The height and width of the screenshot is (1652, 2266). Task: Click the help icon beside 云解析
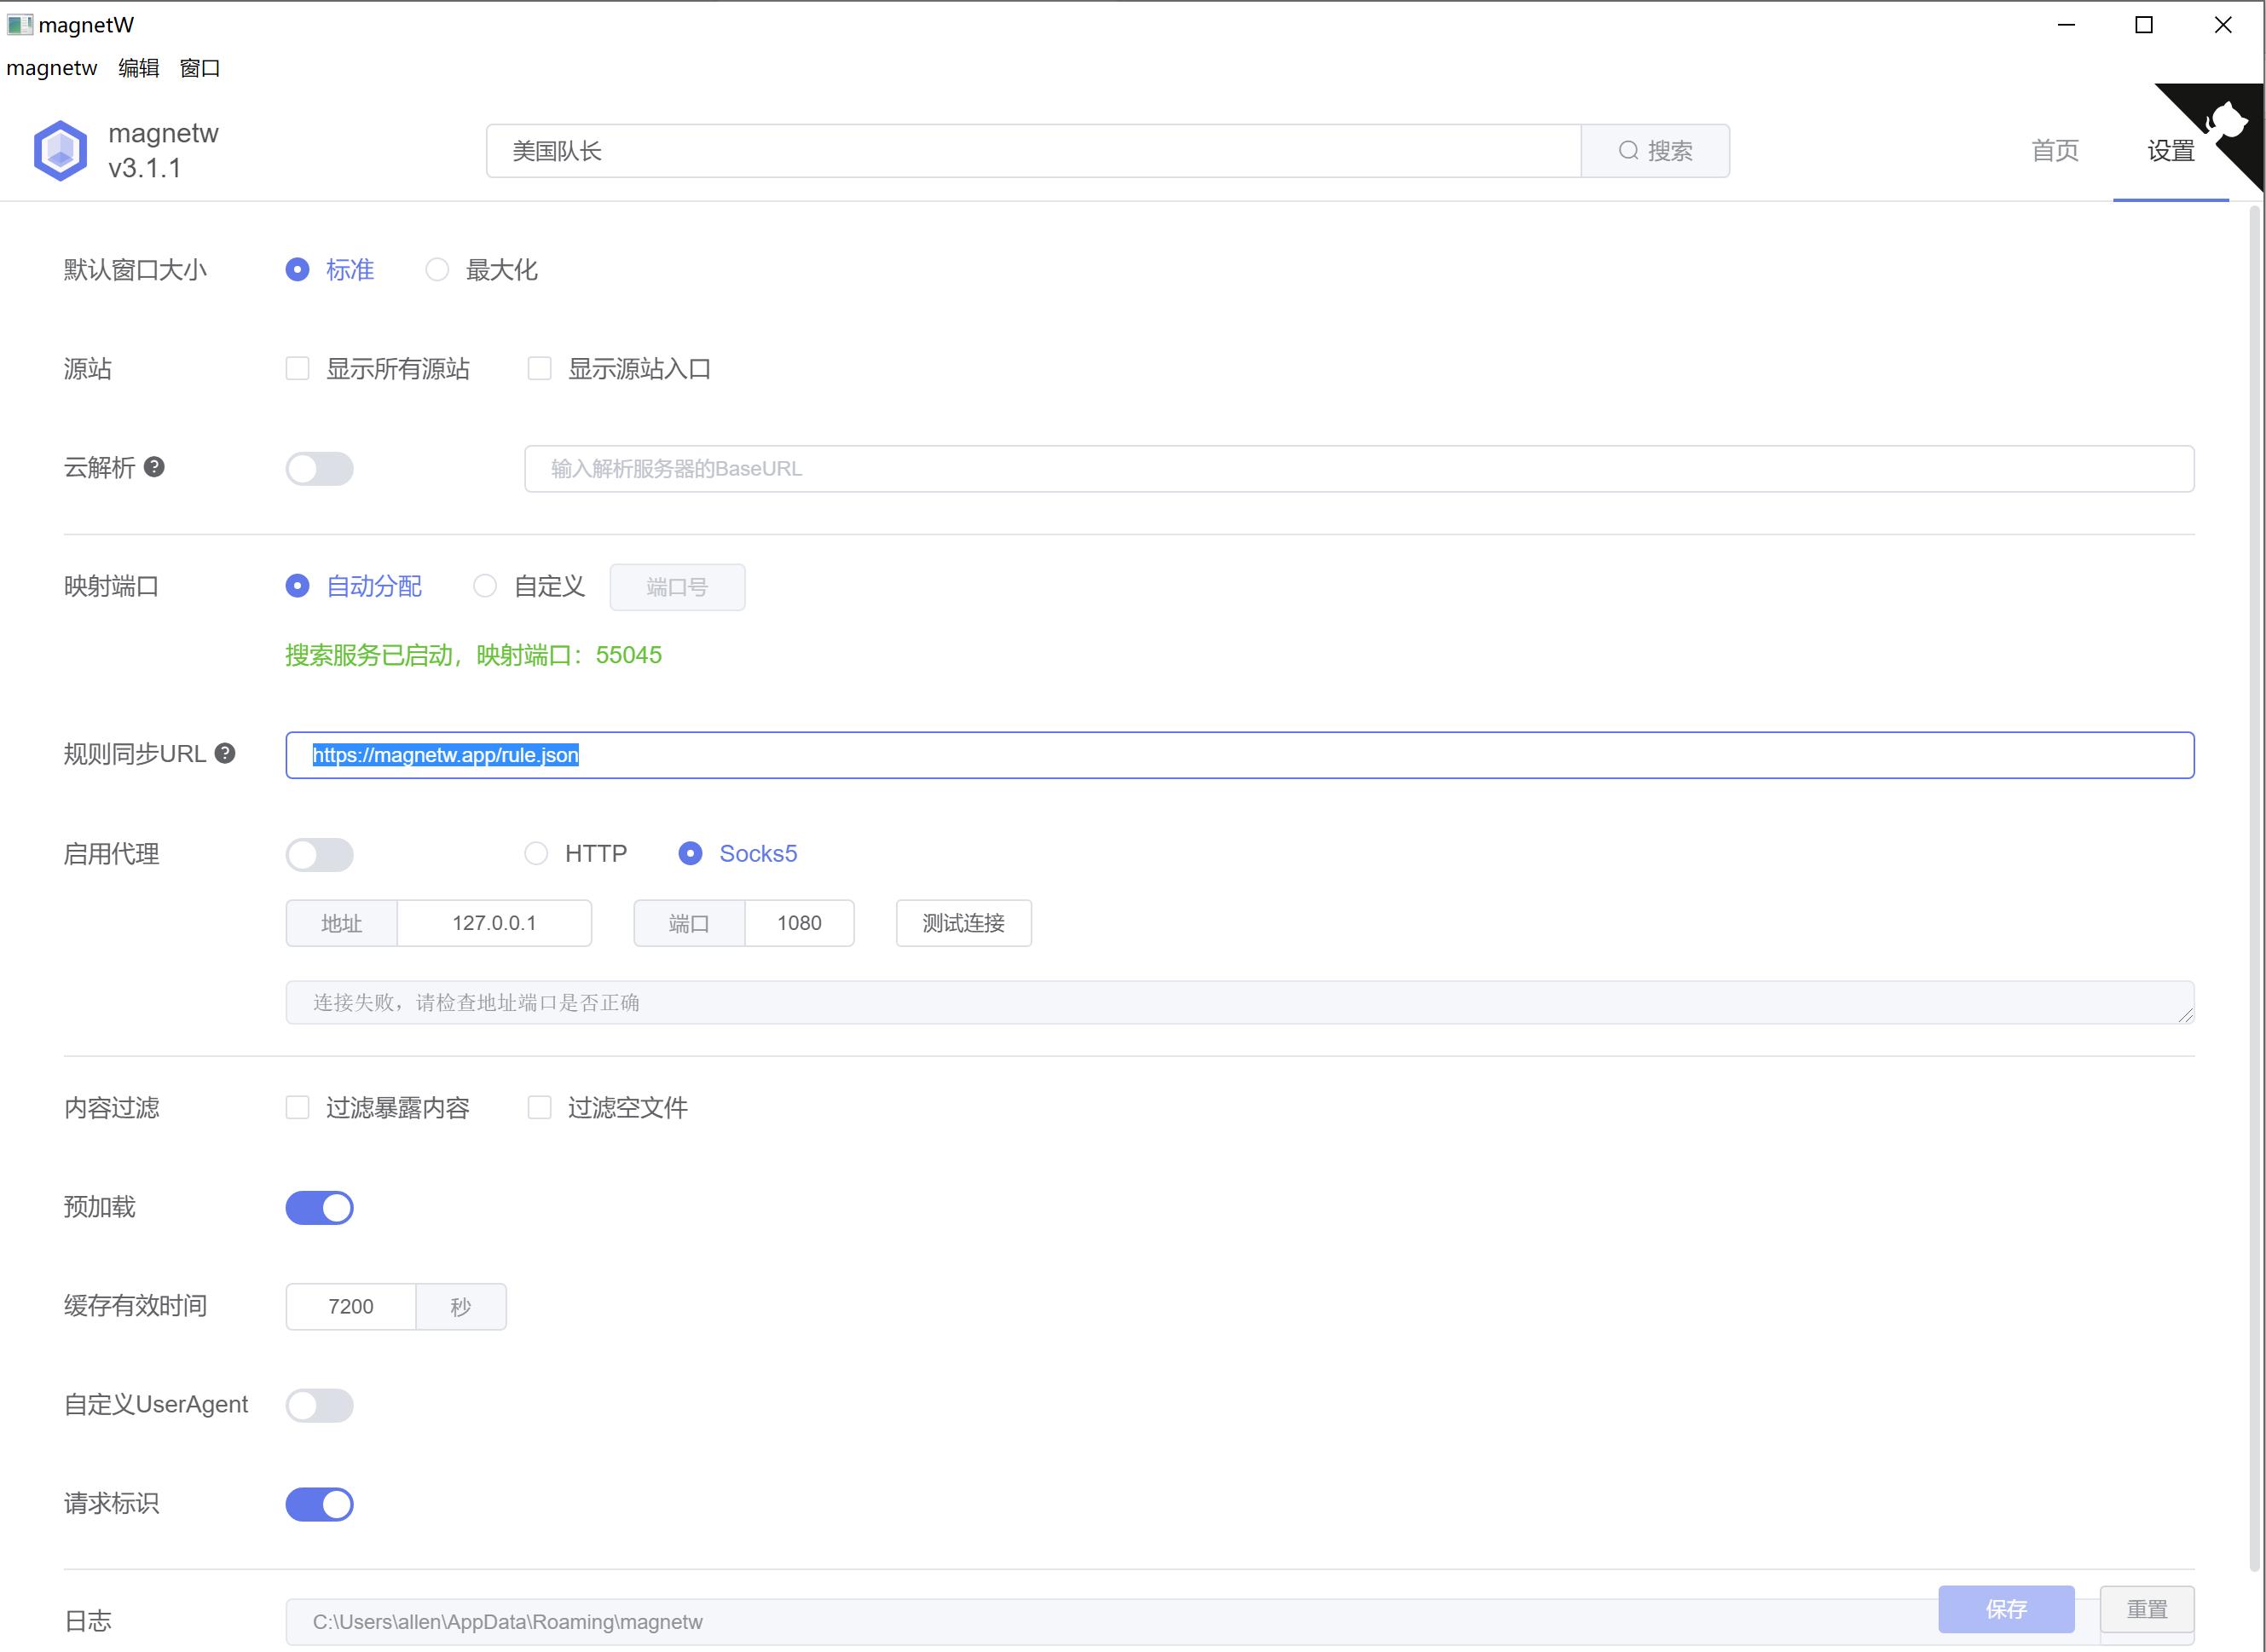coord(155,467)
